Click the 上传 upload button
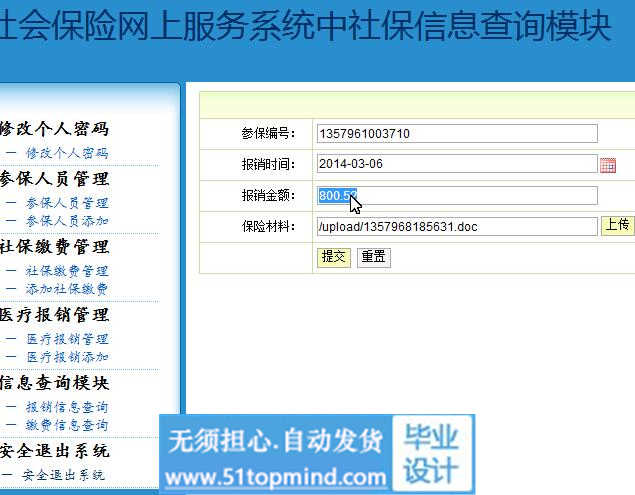The width and height of the screenshot is (635, 495). click(x=617, y=225)
